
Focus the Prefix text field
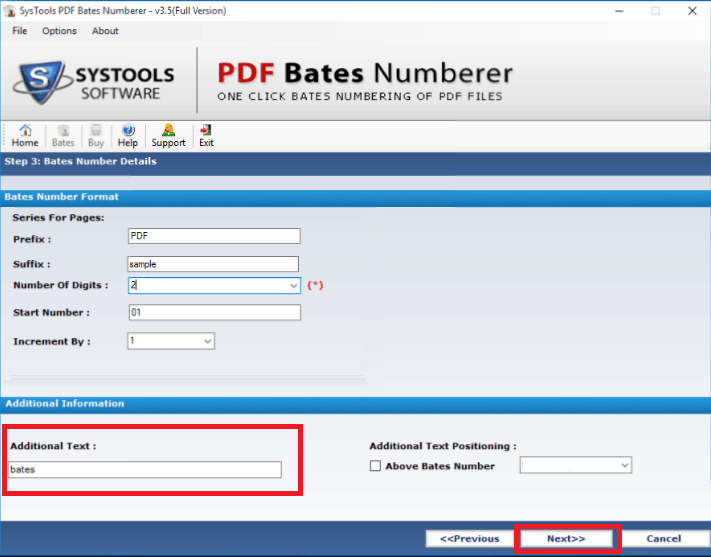[x=214, y=236]
